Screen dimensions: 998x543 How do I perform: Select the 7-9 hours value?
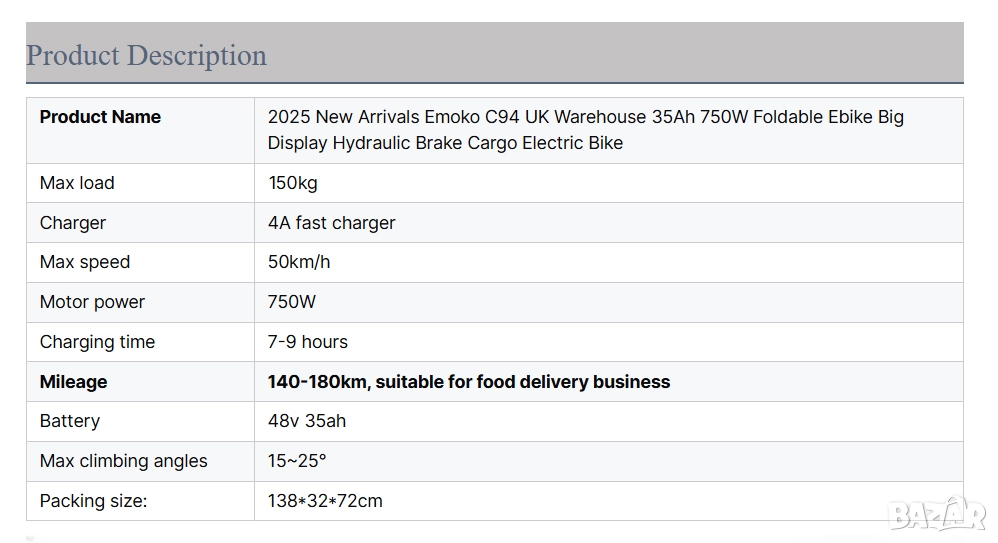pyautogui.click(x=307, y=342)
